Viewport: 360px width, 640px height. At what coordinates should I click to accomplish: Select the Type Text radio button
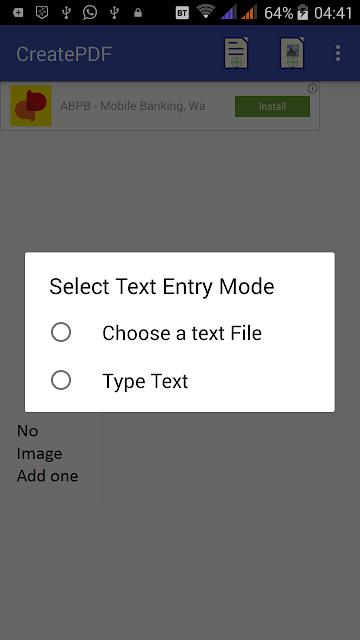61,380
